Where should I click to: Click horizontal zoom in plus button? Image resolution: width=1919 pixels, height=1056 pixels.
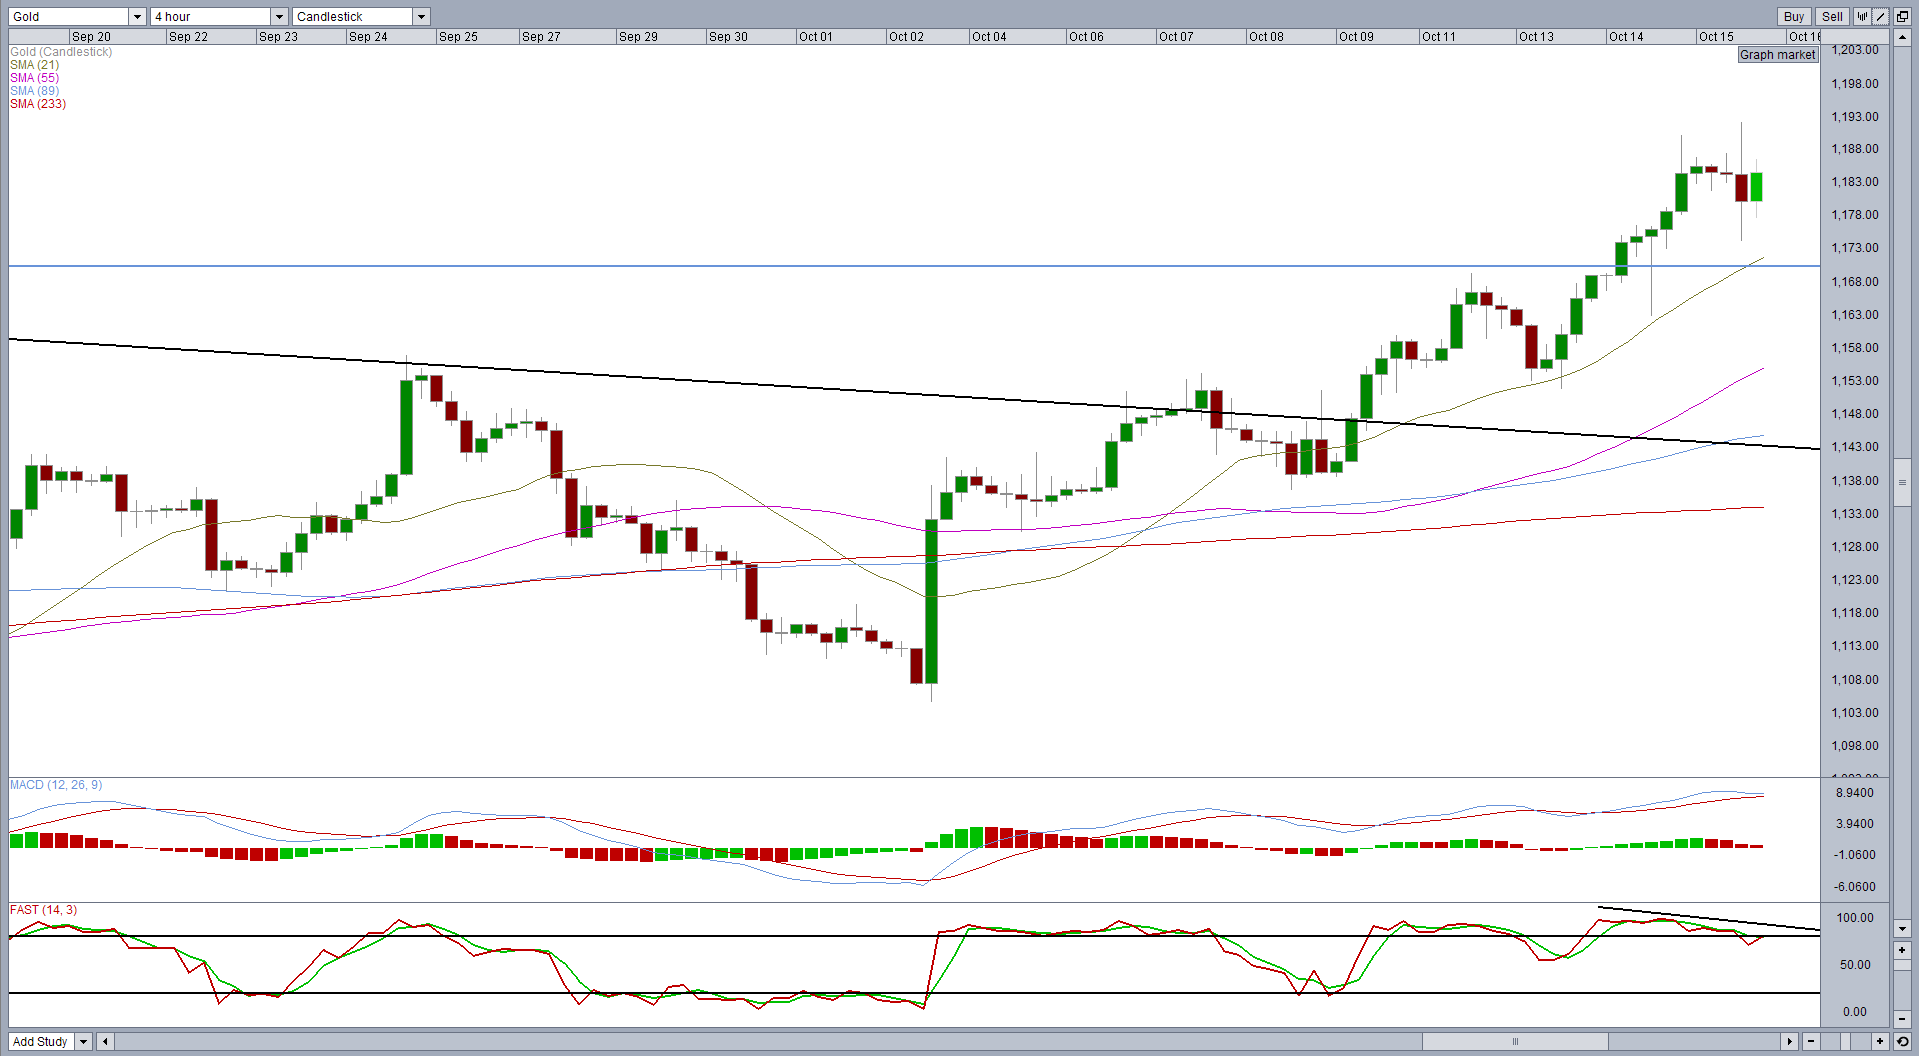pos(1880,1041)
